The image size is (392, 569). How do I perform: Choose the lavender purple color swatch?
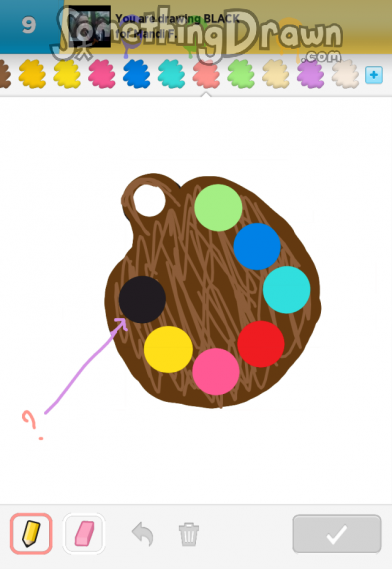(x=311, y=74)
